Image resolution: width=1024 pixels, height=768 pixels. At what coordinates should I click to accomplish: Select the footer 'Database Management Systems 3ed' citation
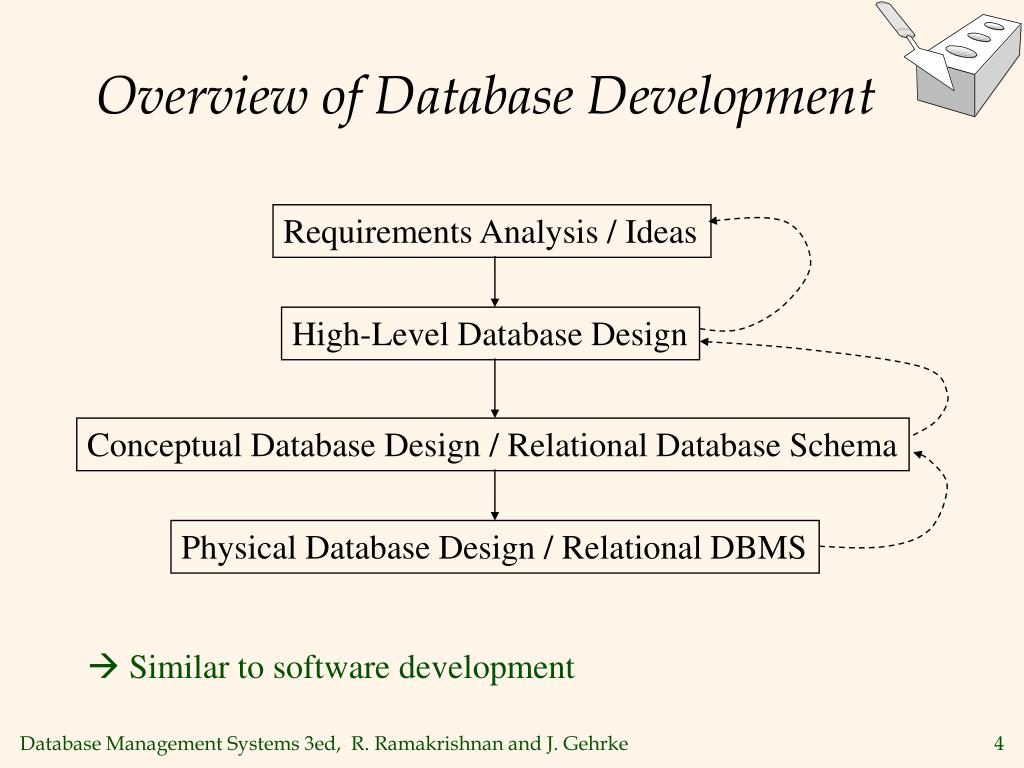[x=324, y=744]
